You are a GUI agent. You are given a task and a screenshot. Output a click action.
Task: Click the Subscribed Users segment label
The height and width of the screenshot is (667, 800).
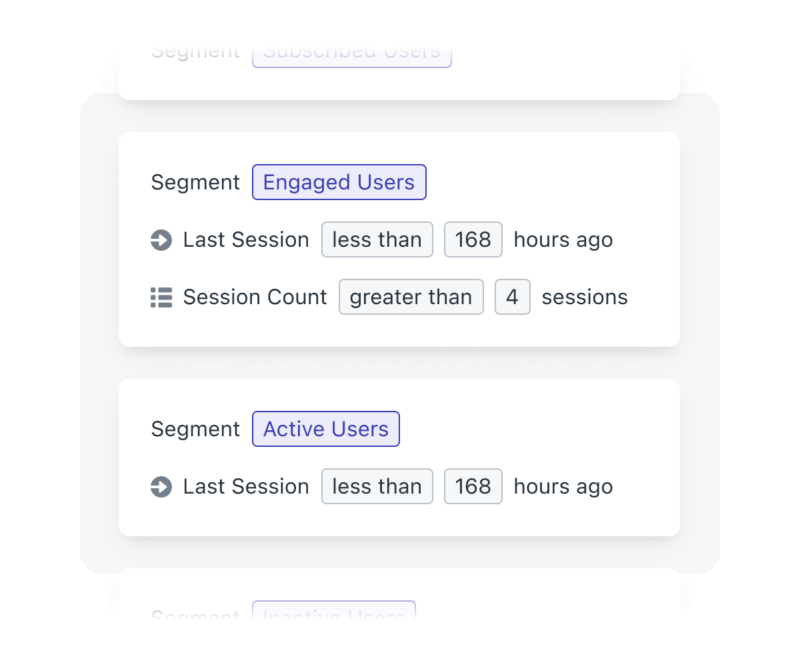coord(351,49)
